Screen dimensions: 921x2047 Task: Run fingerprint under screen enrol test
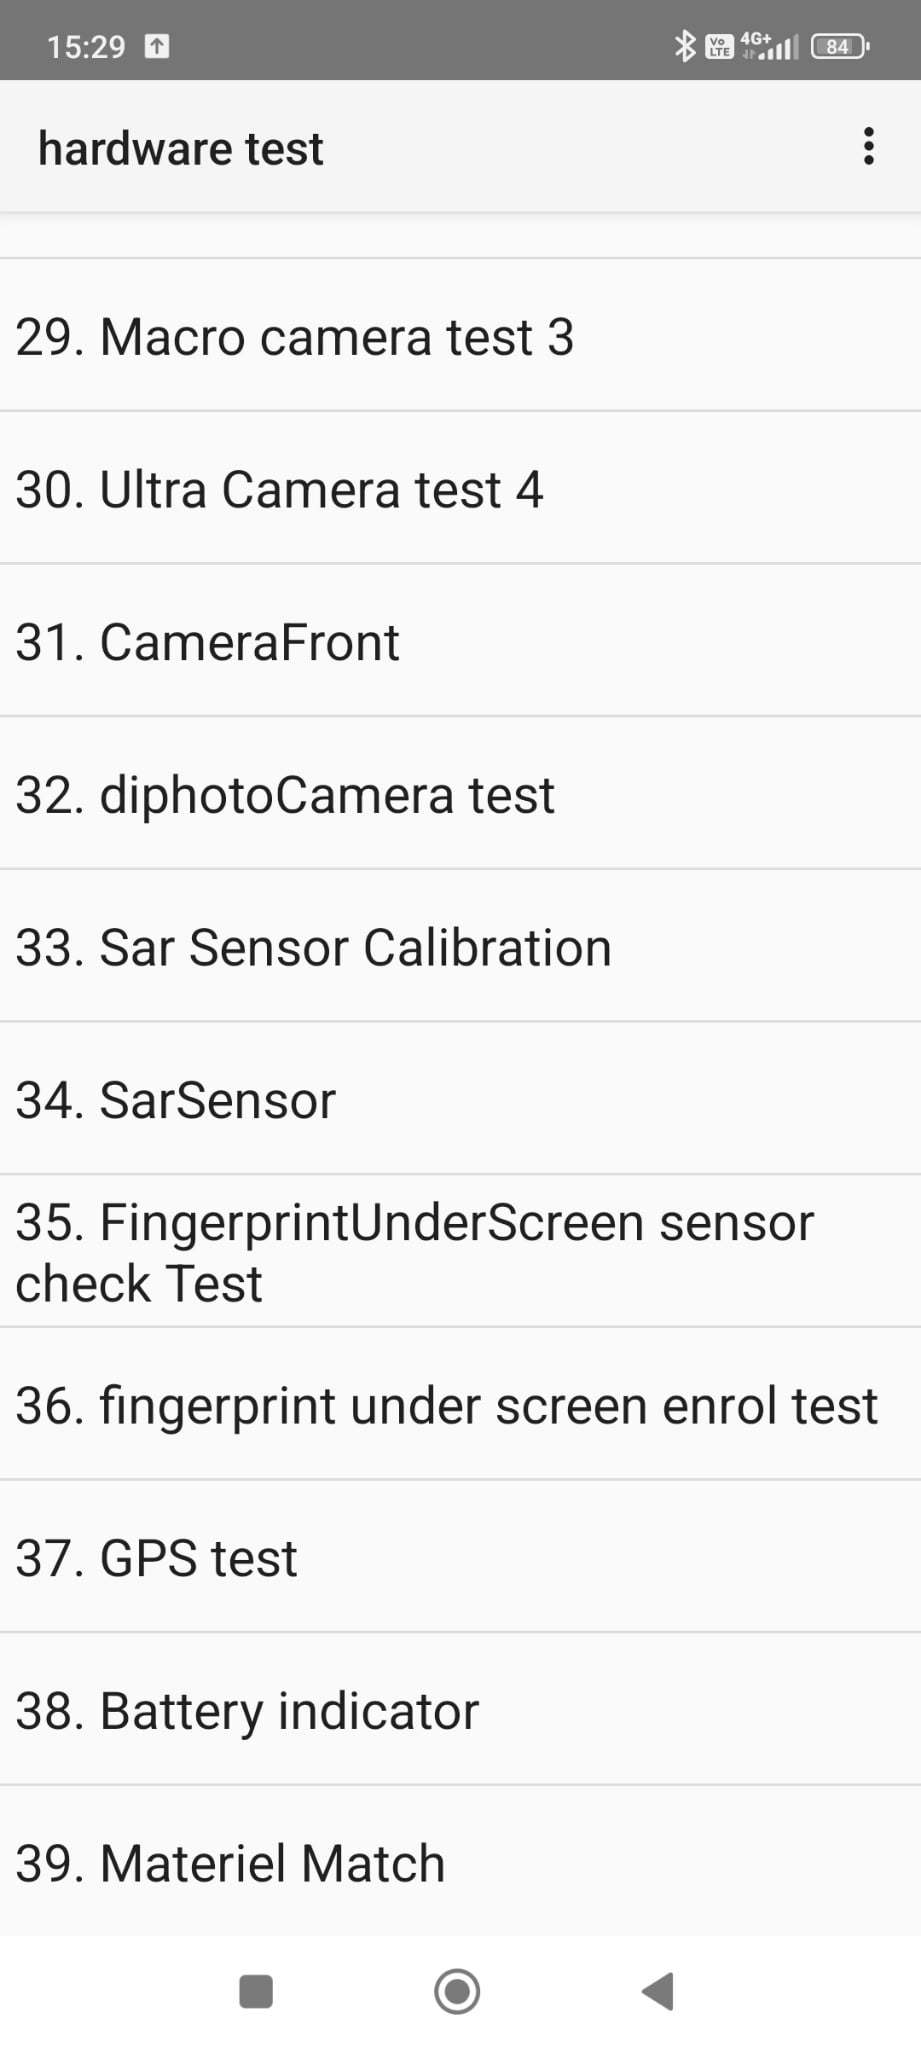pos(460,1405)
